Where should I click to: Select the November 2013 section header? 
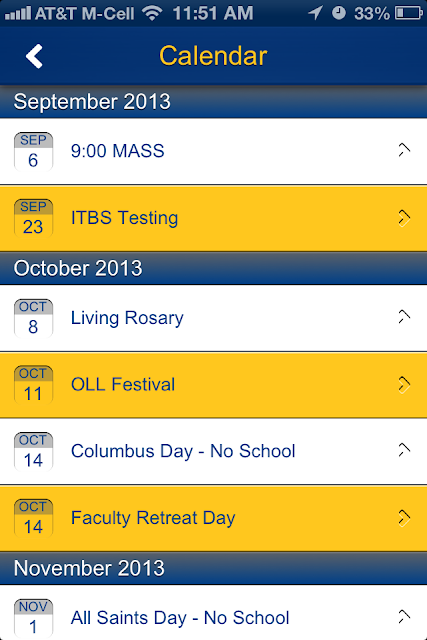[x=214, y=568]
